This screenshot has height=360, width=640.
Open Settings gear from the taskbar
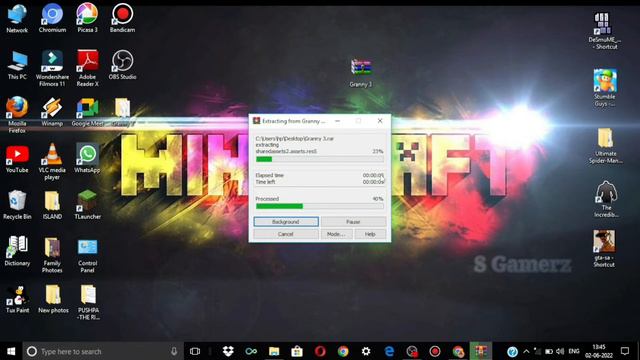point(366,351)
